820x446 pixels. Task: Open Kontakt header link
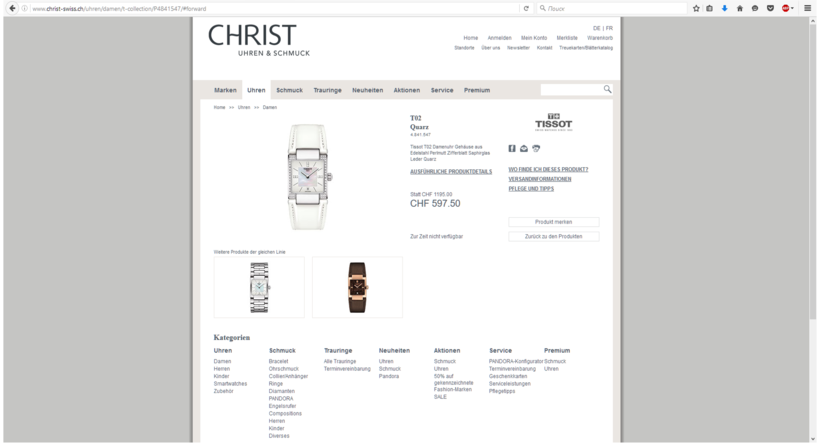click(x=544, y=48)
